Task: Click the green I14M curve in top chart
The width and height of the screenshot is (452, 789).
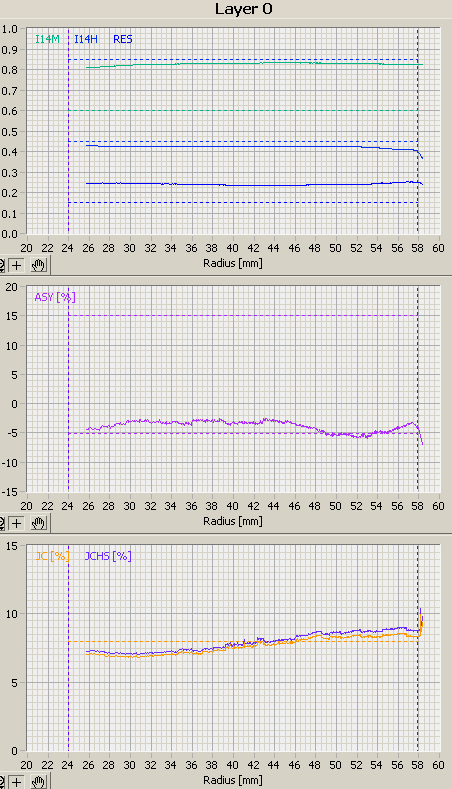Action: (x=252, y=63)
